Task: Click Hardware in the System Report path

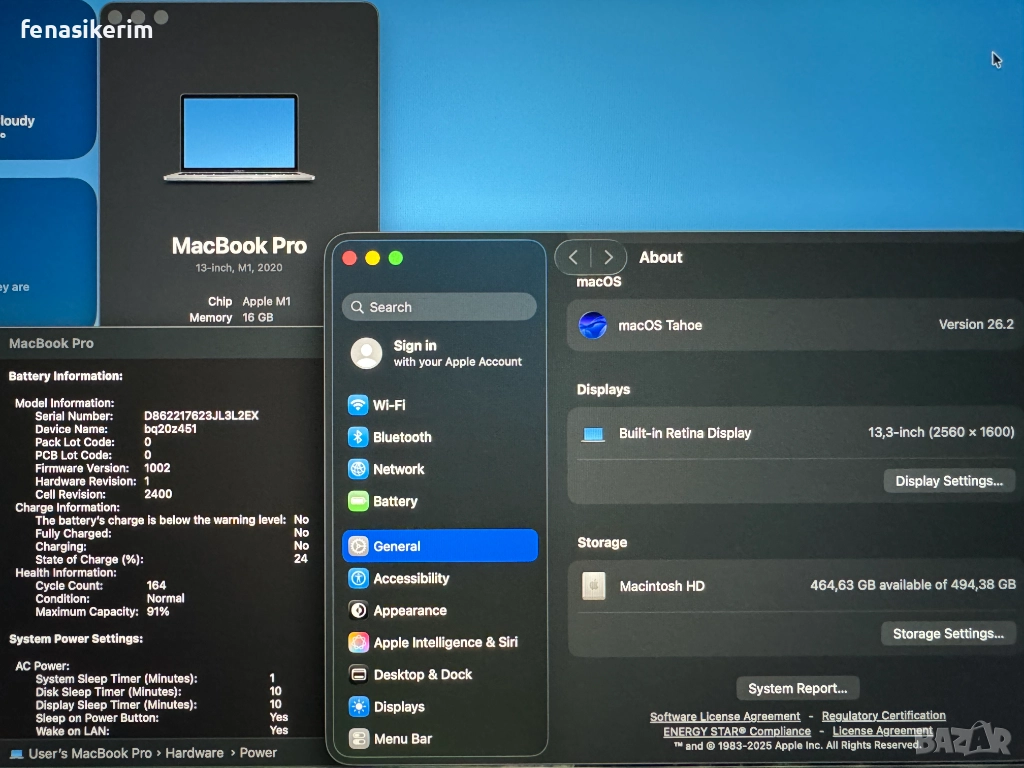Action: tap(194, 753)
